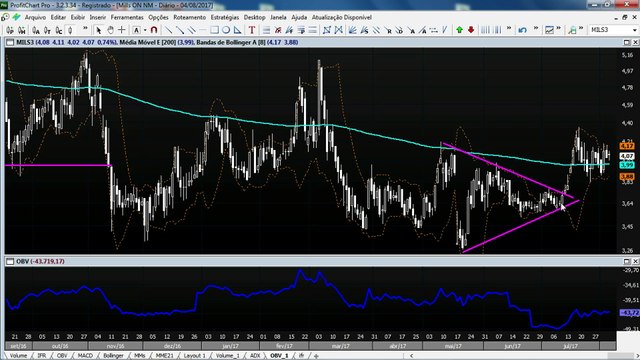Screen dimensions: 640x360
Task: Switch to the Volume tab
Action: (x=18, y=356)
